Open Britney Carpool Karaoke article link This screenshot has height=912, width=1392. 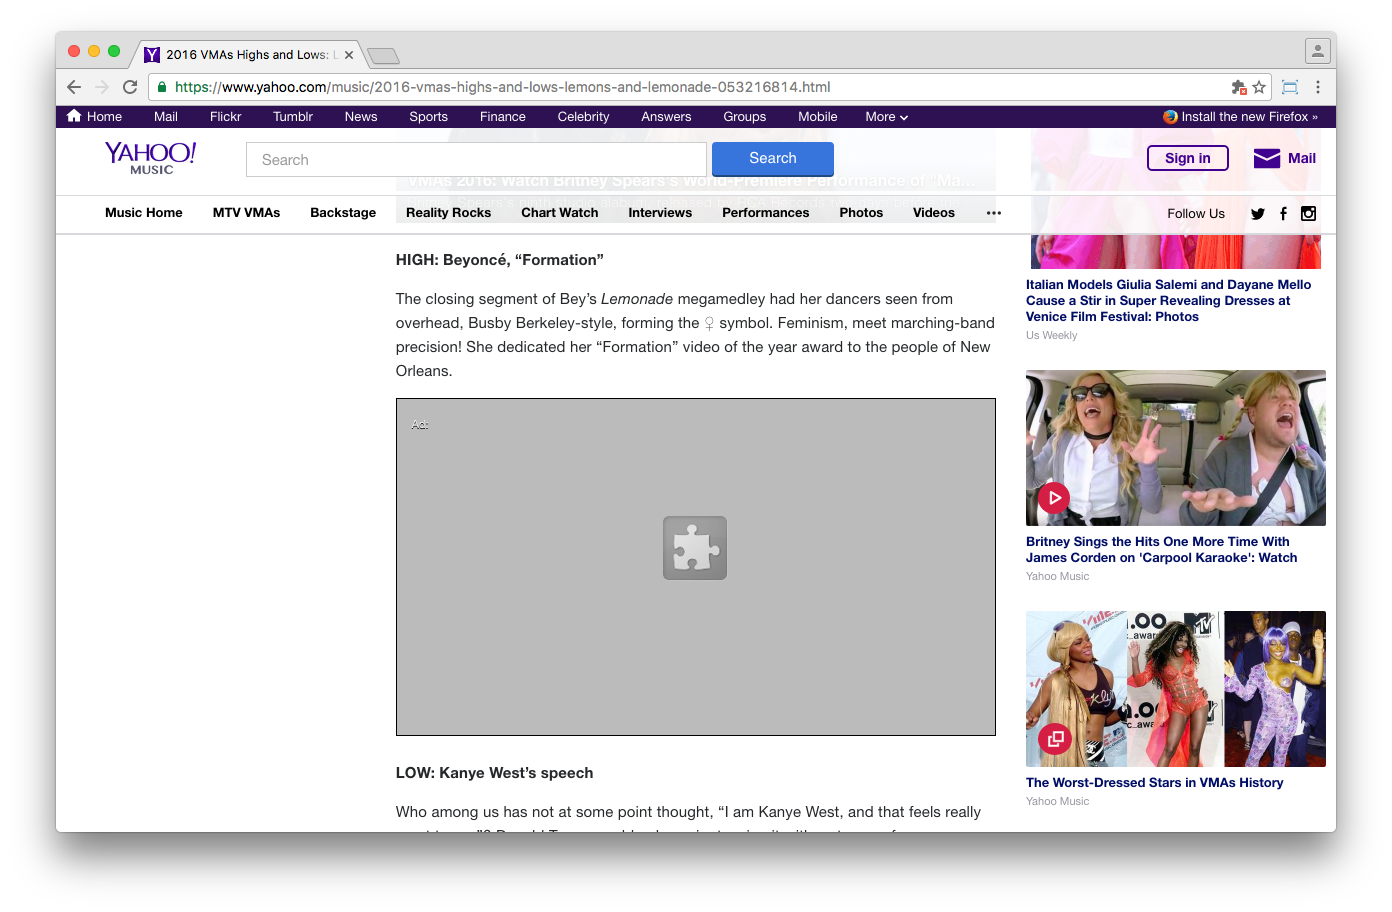(x=1161, y=549)
